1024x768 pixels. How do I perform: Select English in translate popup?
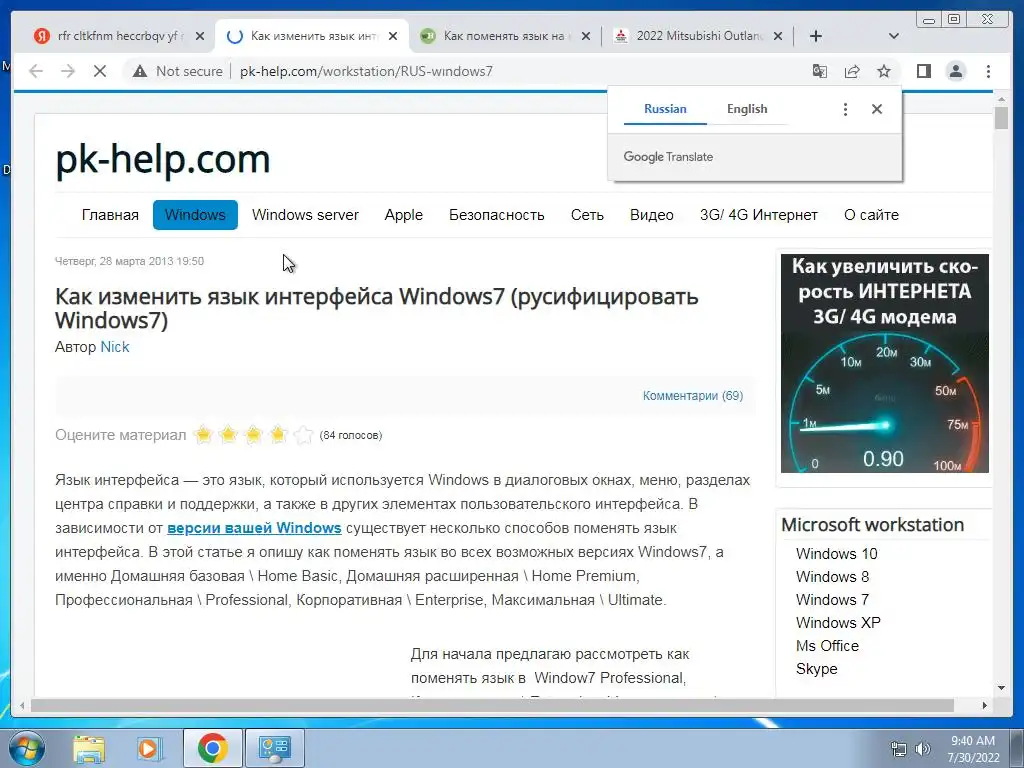pos(747,109)
